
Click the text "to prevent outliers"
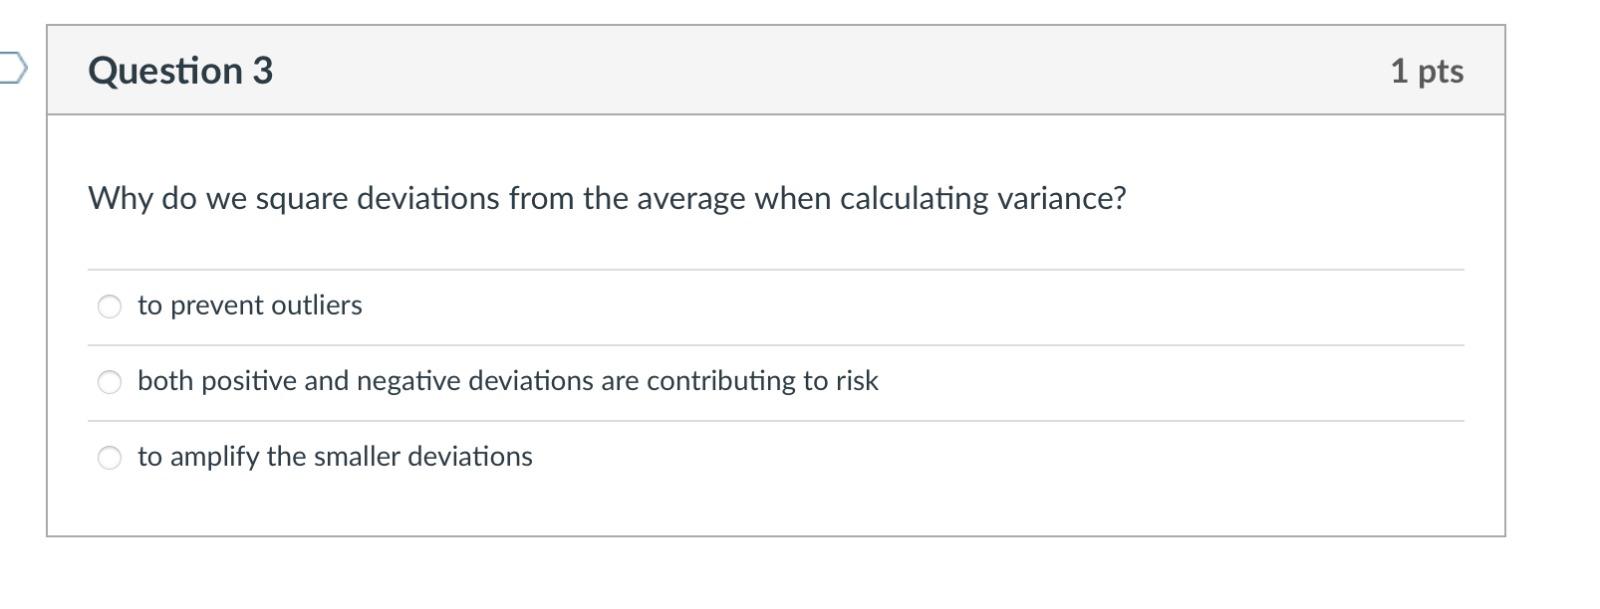(249, 305)
